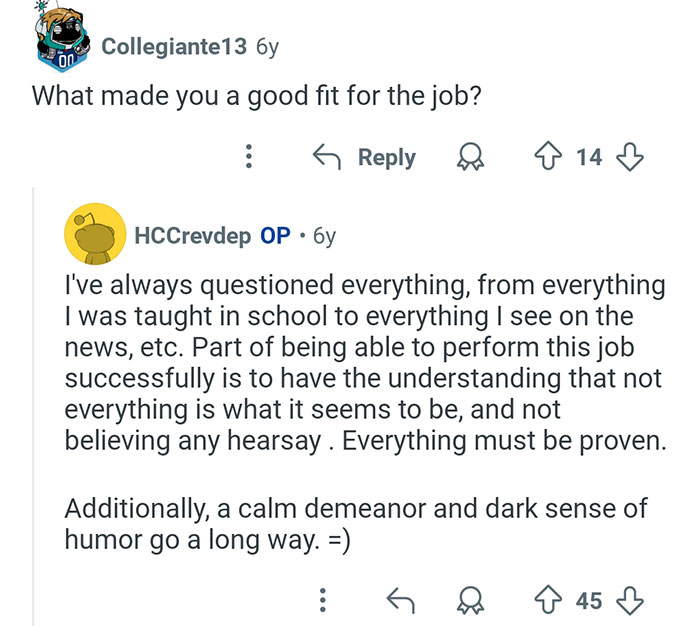Open more options on Collegiante13's comment
The height and width of the screenshot is (626, 700).
click(249, 157)
